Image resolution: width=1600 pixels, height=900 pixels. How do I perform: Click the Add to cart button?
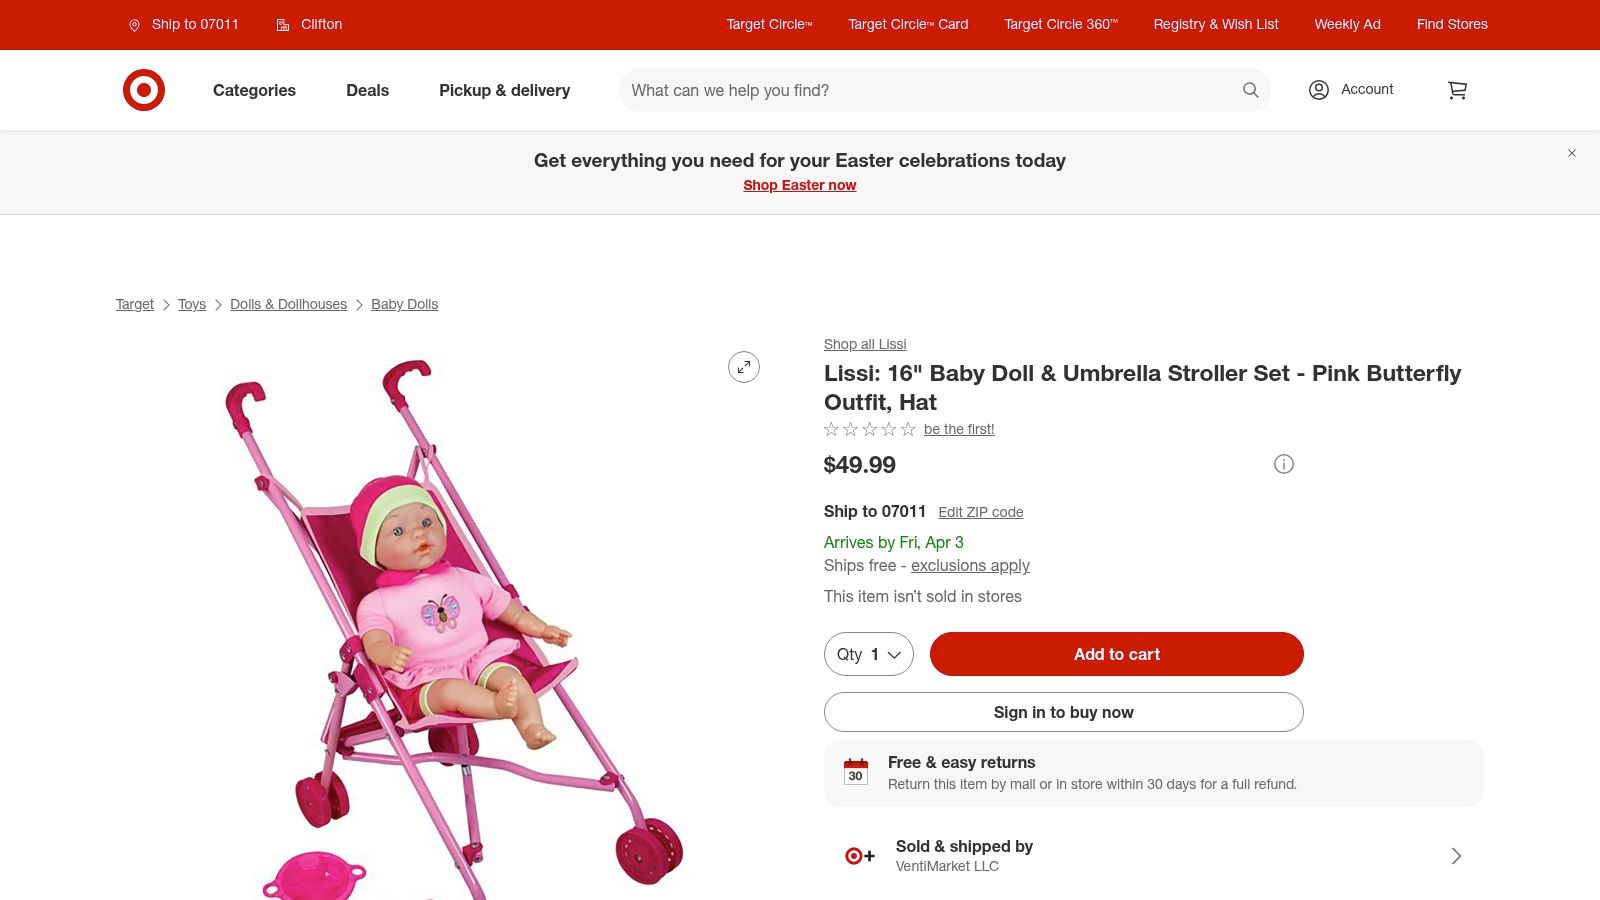click(1116, 654)
